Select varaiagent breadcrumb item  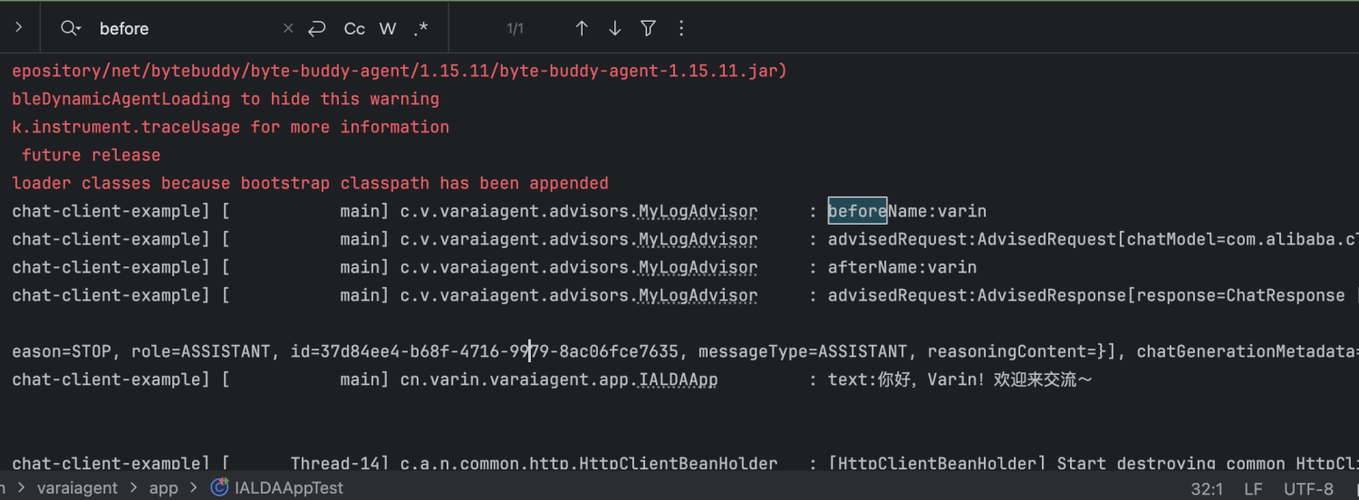[x=77, y=488]
